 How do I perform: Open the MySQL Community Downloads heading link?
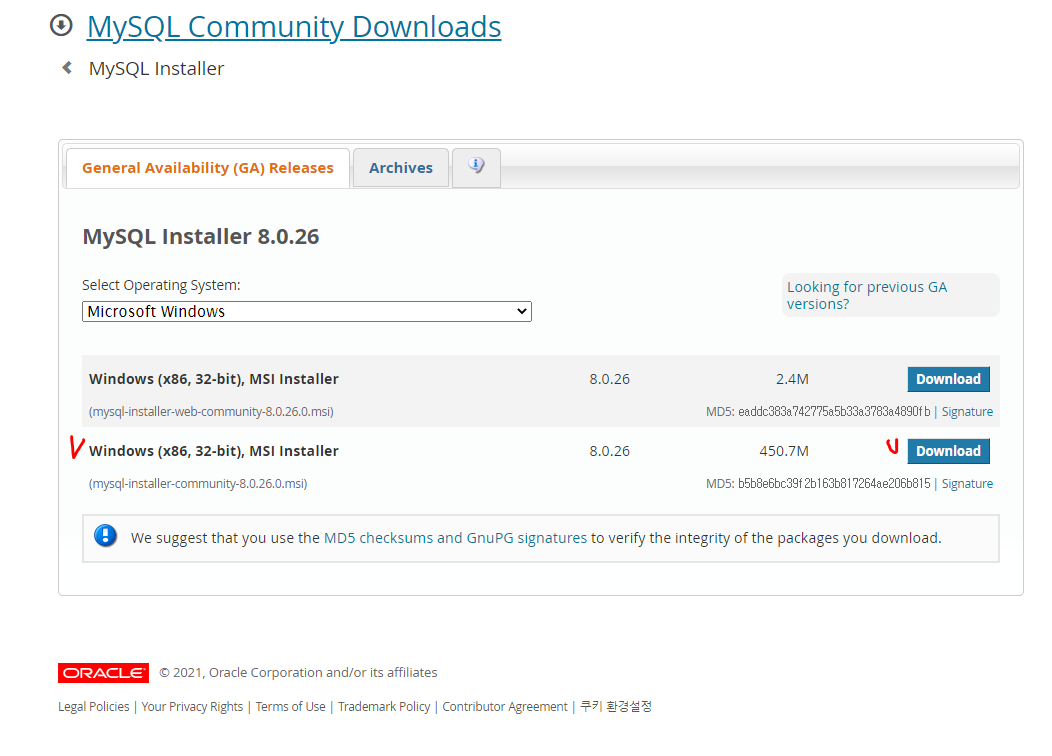pyautogui.click(x=294, y=27)
